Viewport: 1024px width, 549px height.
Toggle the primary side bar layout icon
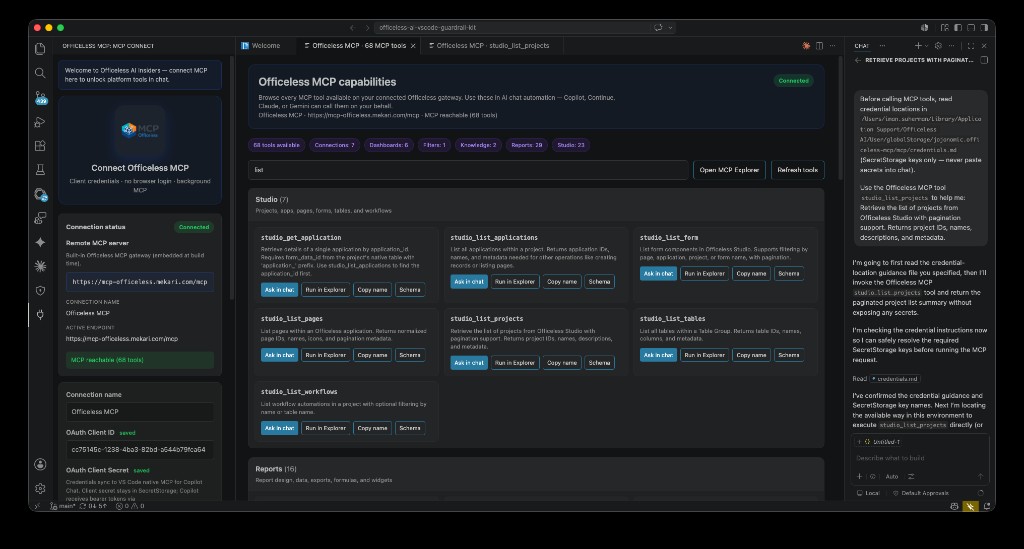(958, 27)
